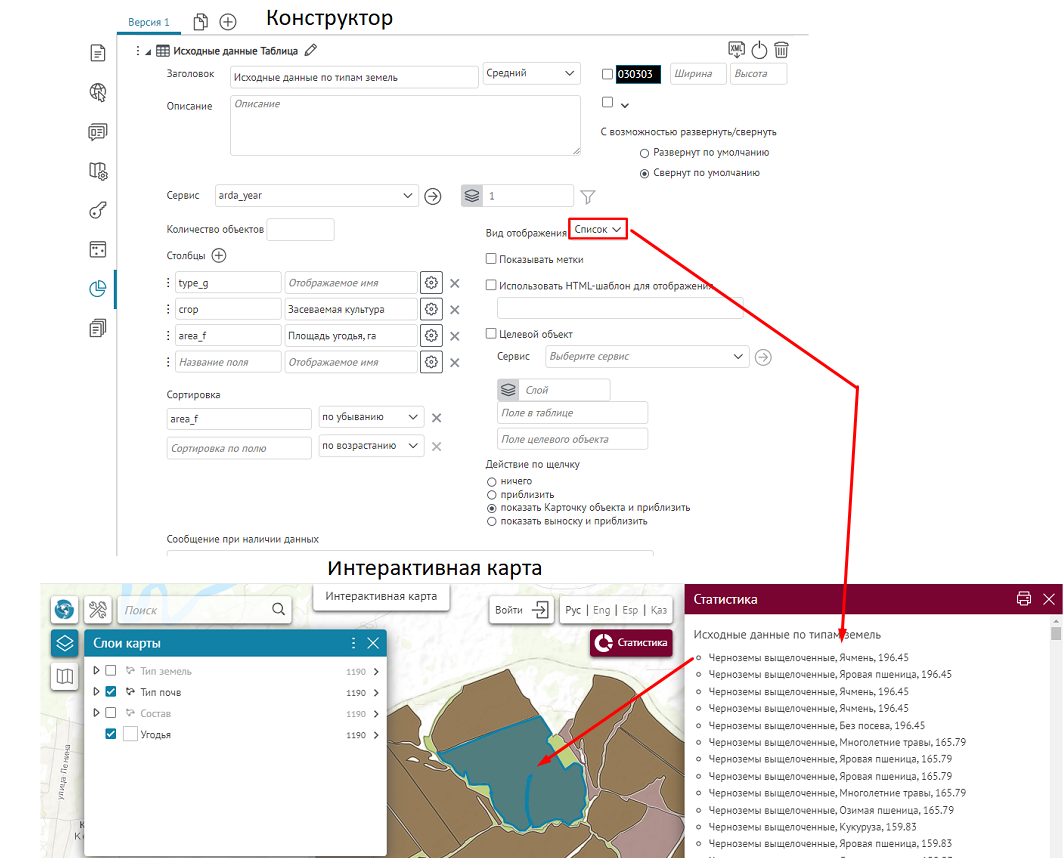Click the XML export icon
Screen dimensions: 1063x858
(x=737, y=50)
